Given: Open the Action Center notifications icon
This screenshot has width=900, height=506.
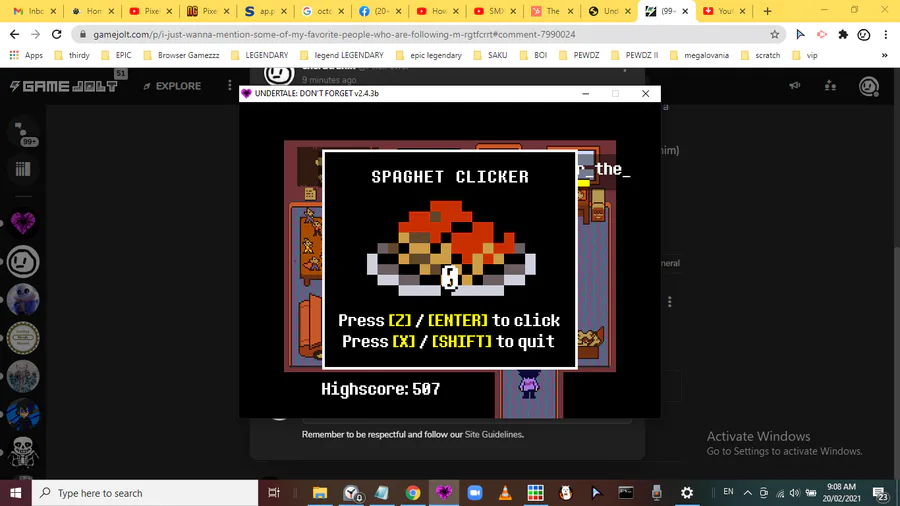Looking at the screenshot, I should tap(880, 493).
